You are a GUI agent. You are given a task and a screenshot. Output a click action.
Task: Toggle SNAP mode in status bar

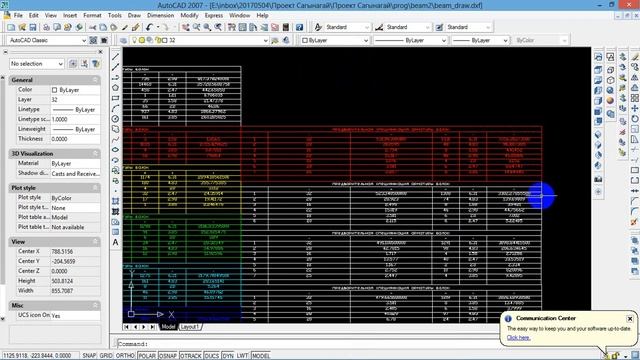click(89, 356)
